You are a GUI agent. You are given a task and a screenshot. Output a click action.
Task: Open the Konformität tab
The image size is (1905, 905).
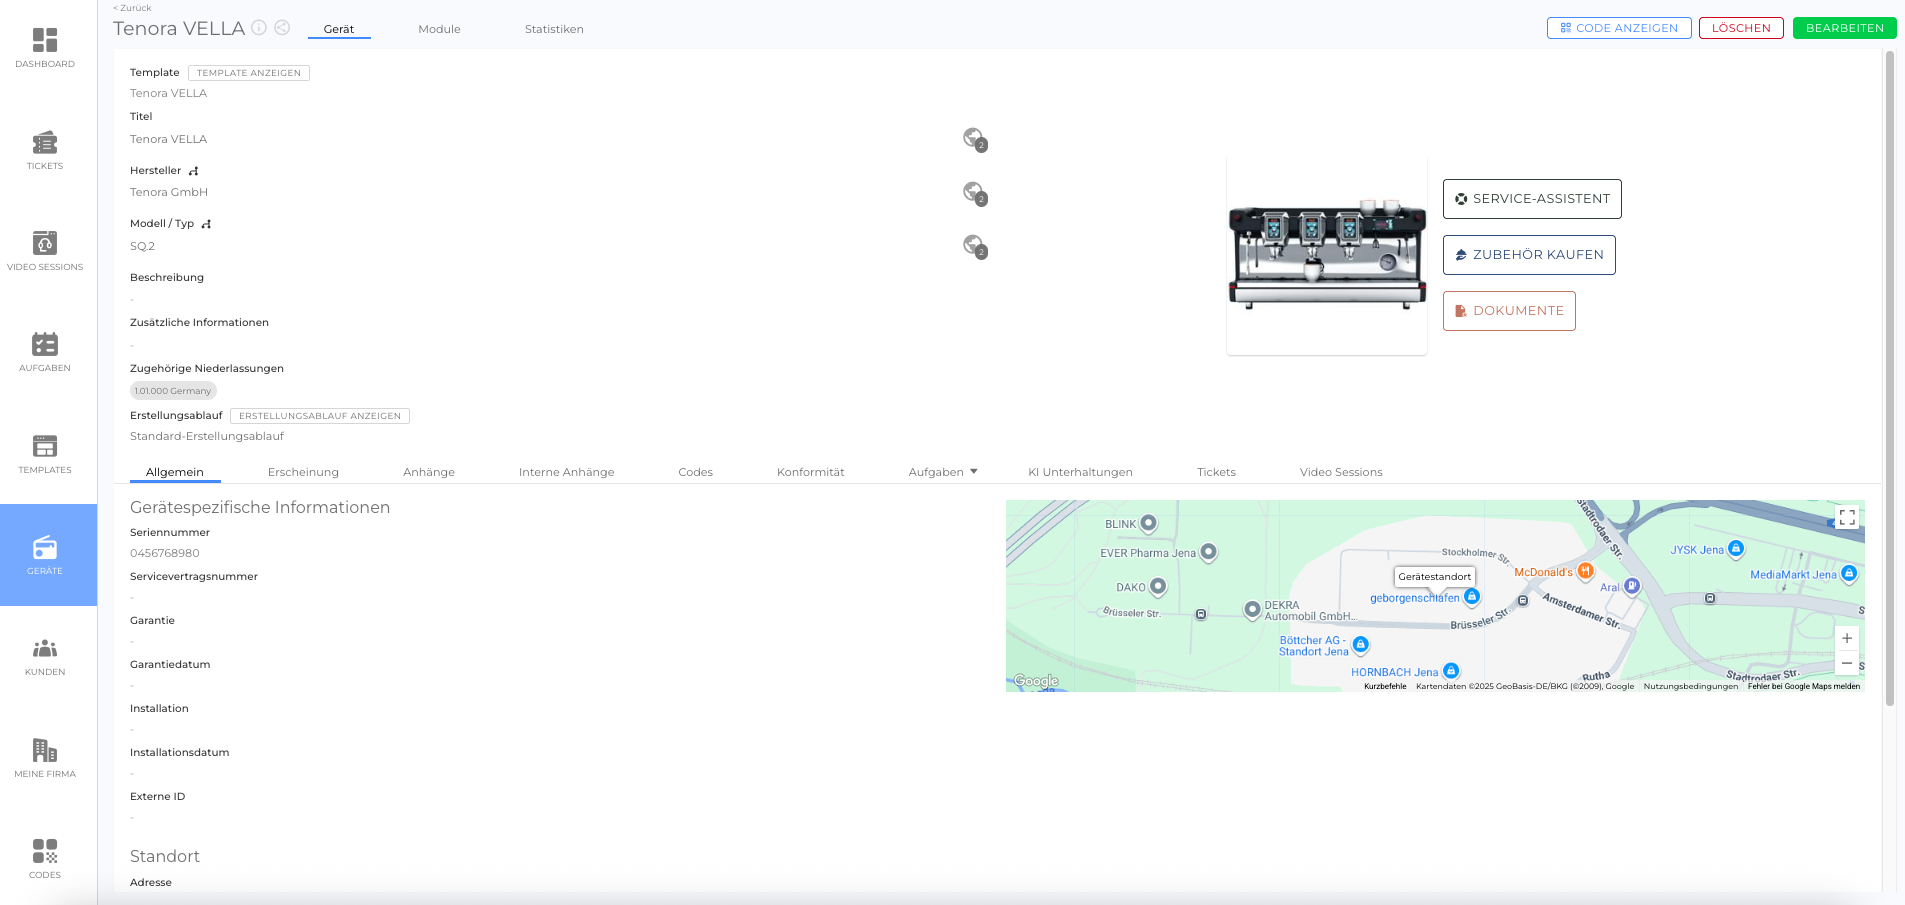pyautogui.click(x=810, y=472)
